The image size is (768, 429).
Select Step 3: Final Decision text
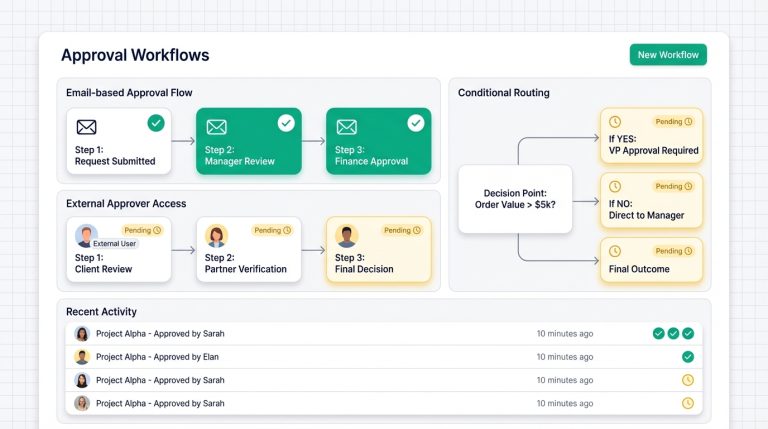click(364, 263)
